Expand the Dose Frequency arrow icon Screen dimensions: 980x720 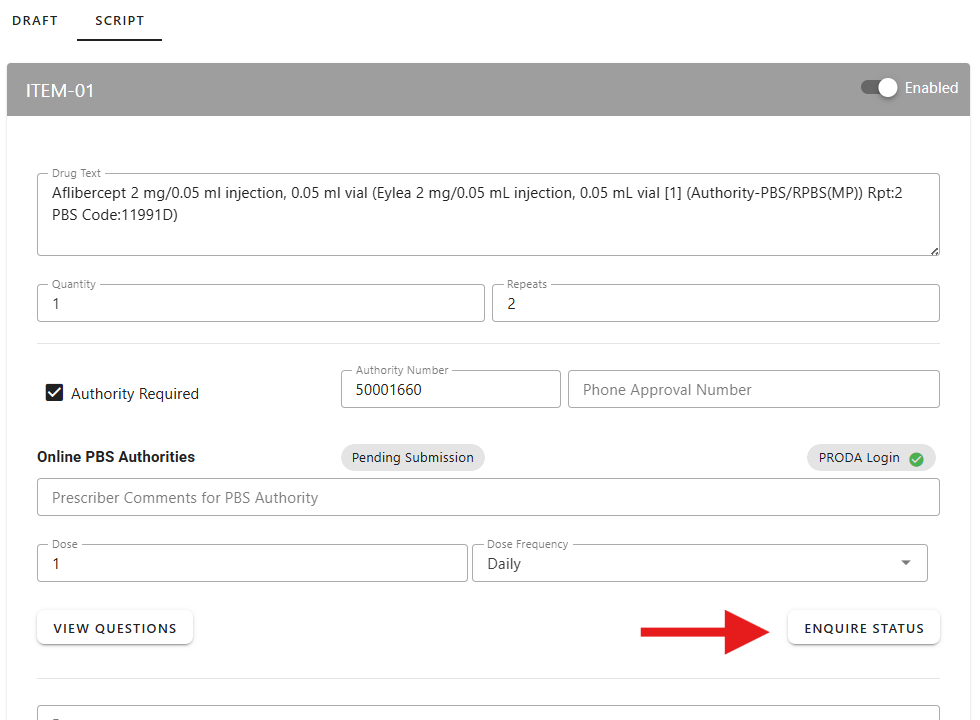click(x=906, y=563)
